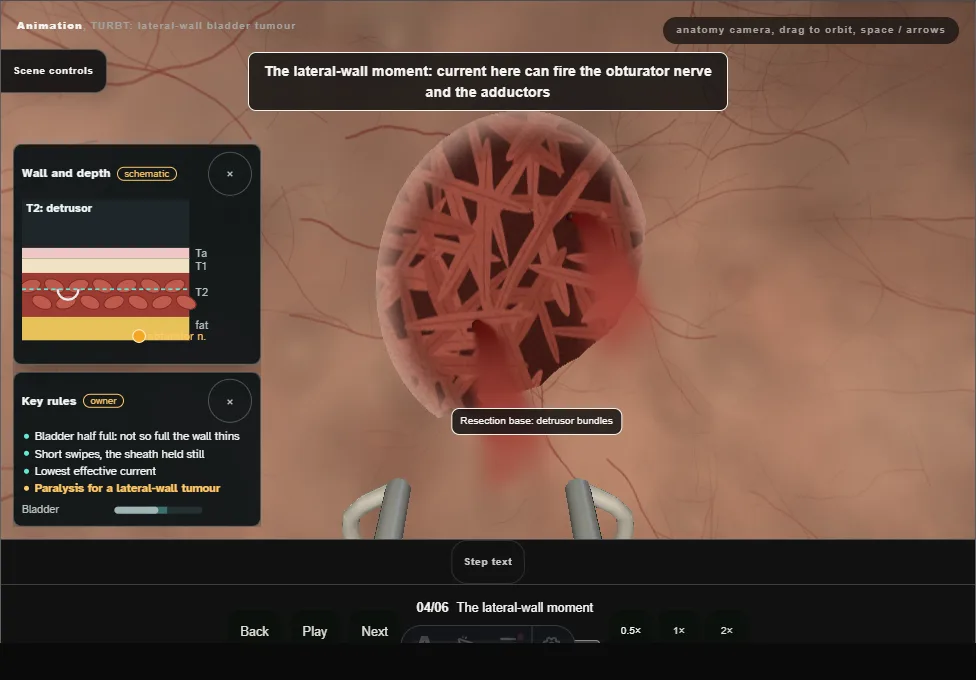Set playback speed to 1×
The width and height of the screenshot is (976, 680).
click(678, 630)
